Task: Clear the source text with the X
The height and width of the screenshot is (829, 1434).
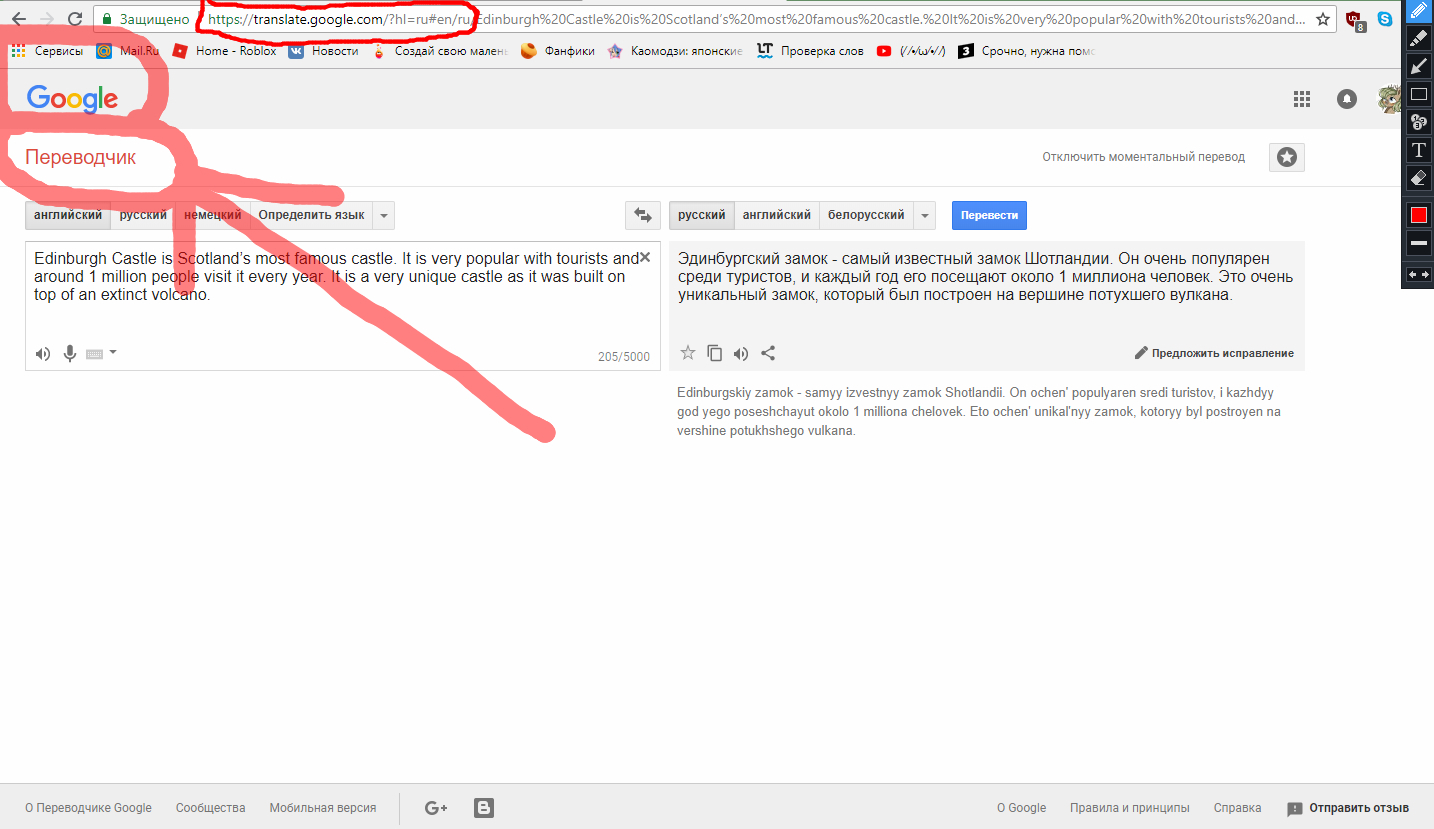Action: tap(645, 257)
